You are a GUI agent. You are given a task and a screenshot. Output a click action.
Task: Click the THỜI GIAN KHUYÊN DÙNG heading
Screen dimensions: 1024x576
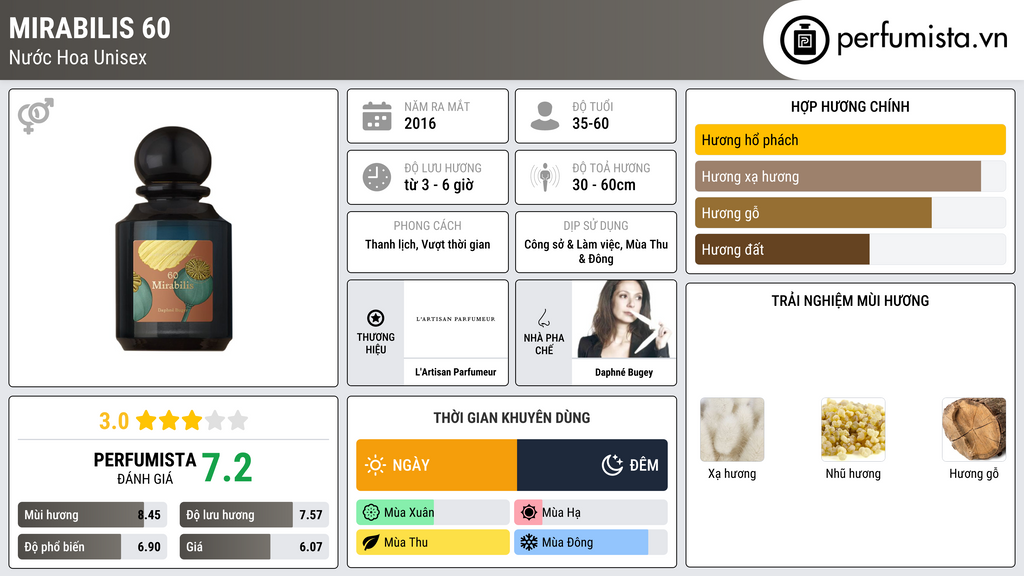coord(512,418)
